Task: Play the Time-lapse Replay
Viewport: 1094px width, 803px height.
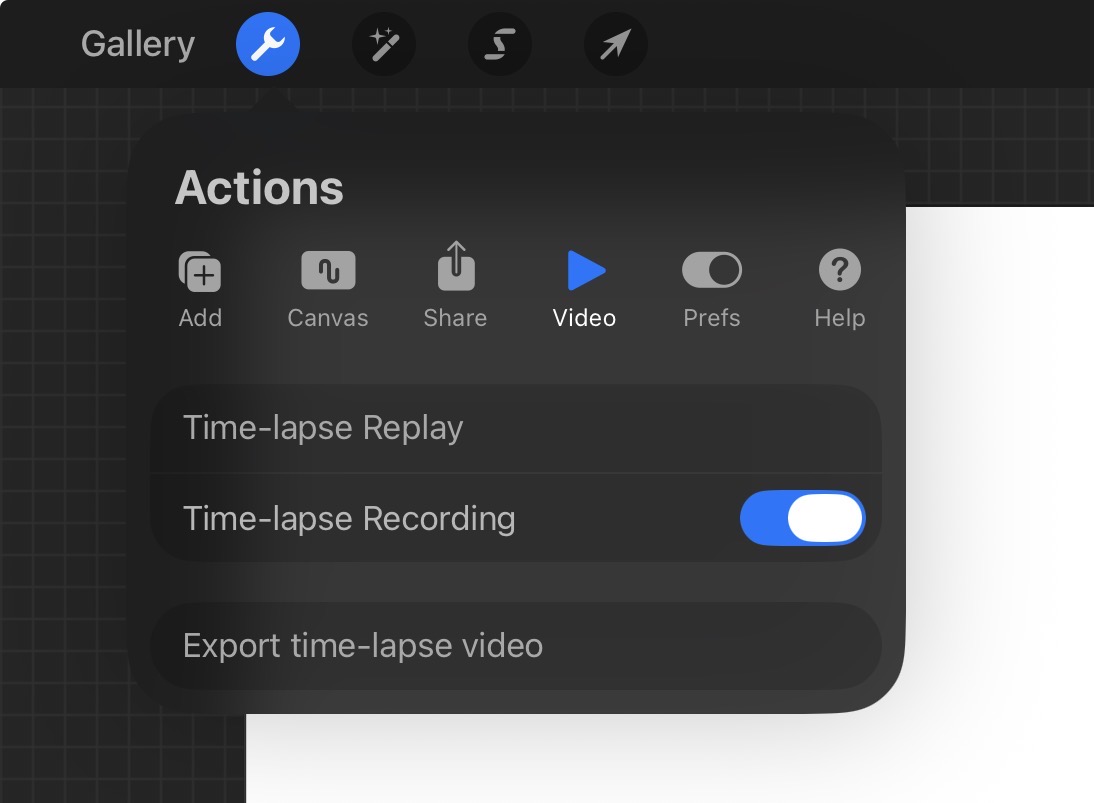Action: 516,428
